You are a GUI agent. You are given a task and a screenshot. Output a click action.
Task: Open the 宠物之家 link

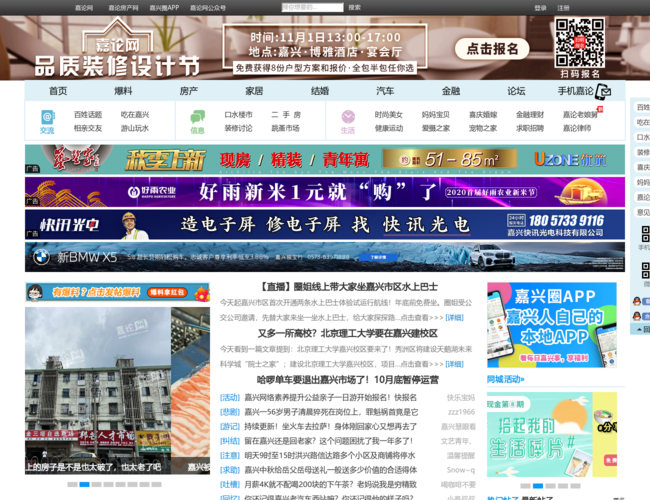click(x=483, y=128)
